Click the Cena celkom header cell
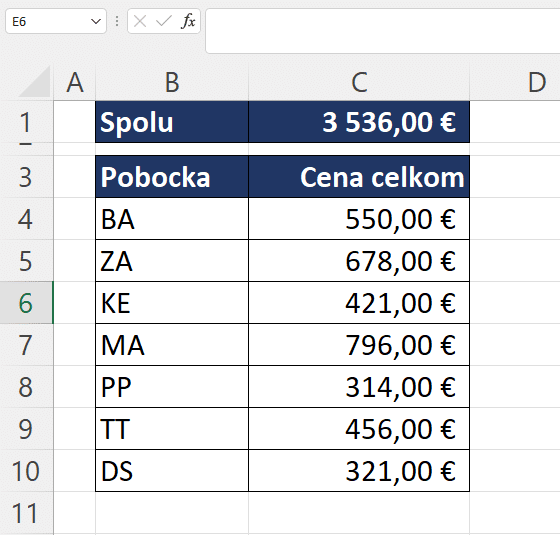This screenshot has width=560, height=535. [359, 177]
